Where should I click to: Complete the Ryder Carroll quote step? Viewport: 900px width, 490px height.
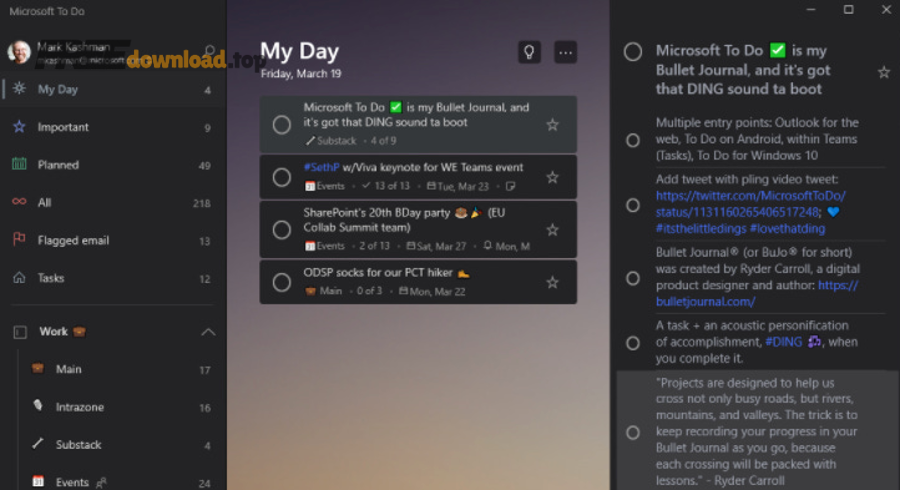pyautogui.click(x=633, y=432)
